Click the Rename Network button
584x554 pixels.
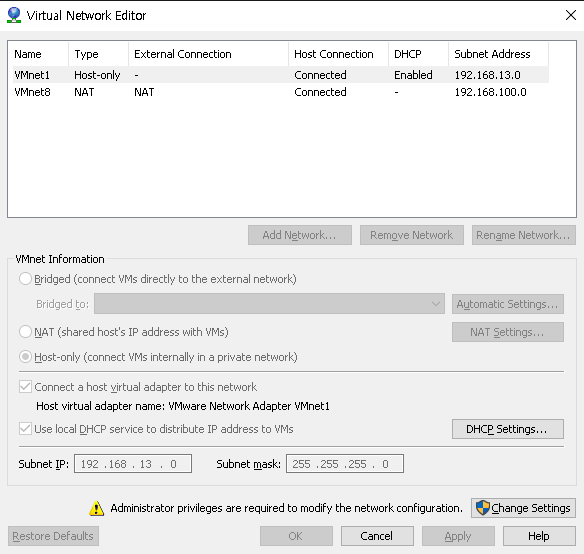pyautogui.click(x=523, y=235)
